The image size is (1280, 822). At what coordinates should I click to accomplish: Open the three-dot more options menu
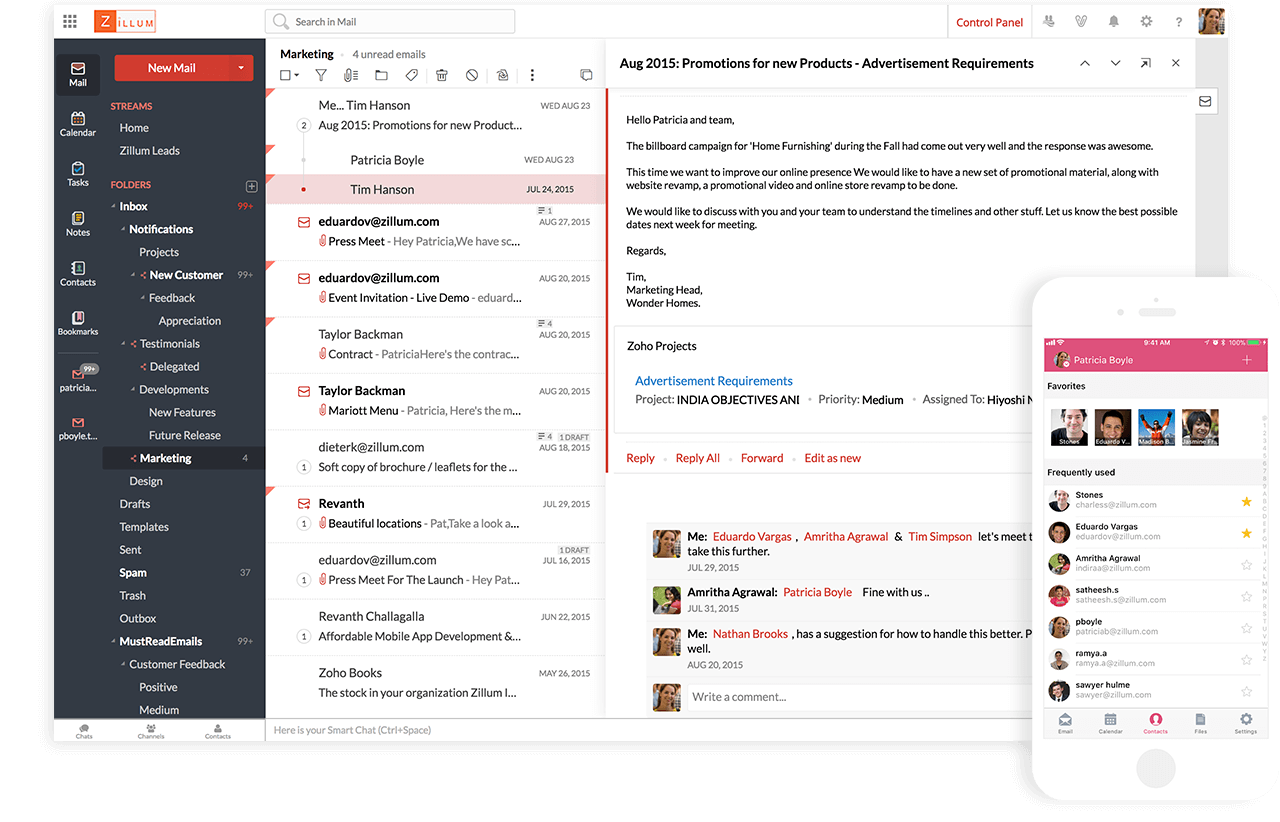(x=532, y=75)
